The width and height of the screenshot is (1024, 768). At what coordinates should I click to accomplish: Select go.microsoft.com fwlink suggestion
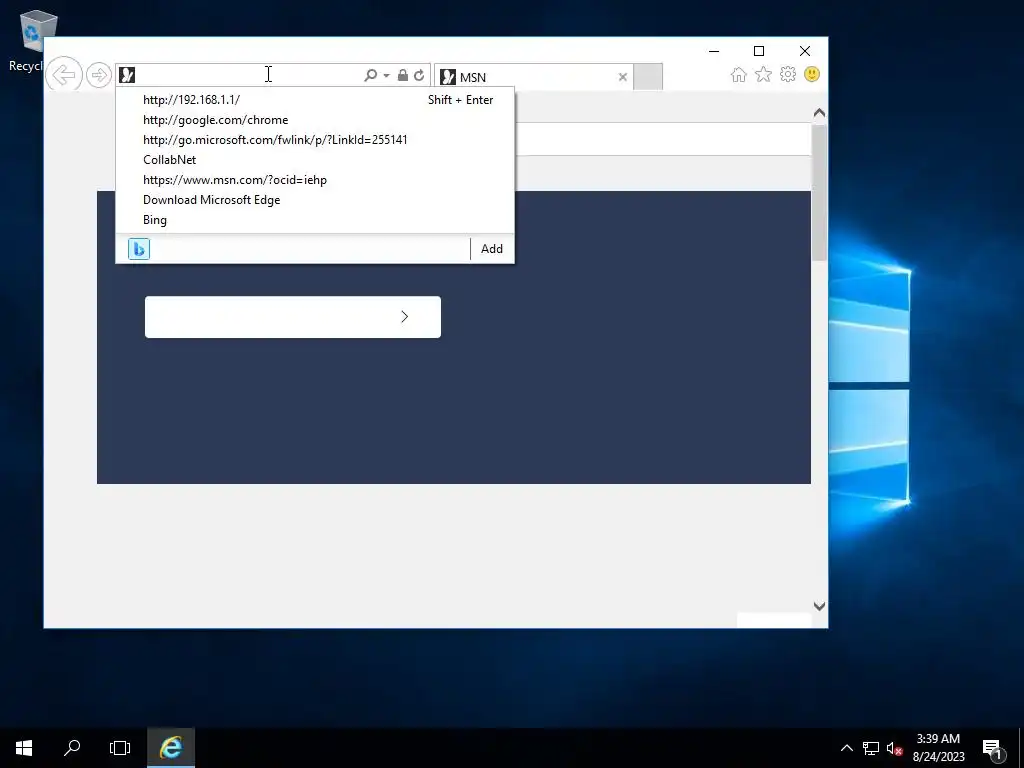coord(315,140)
